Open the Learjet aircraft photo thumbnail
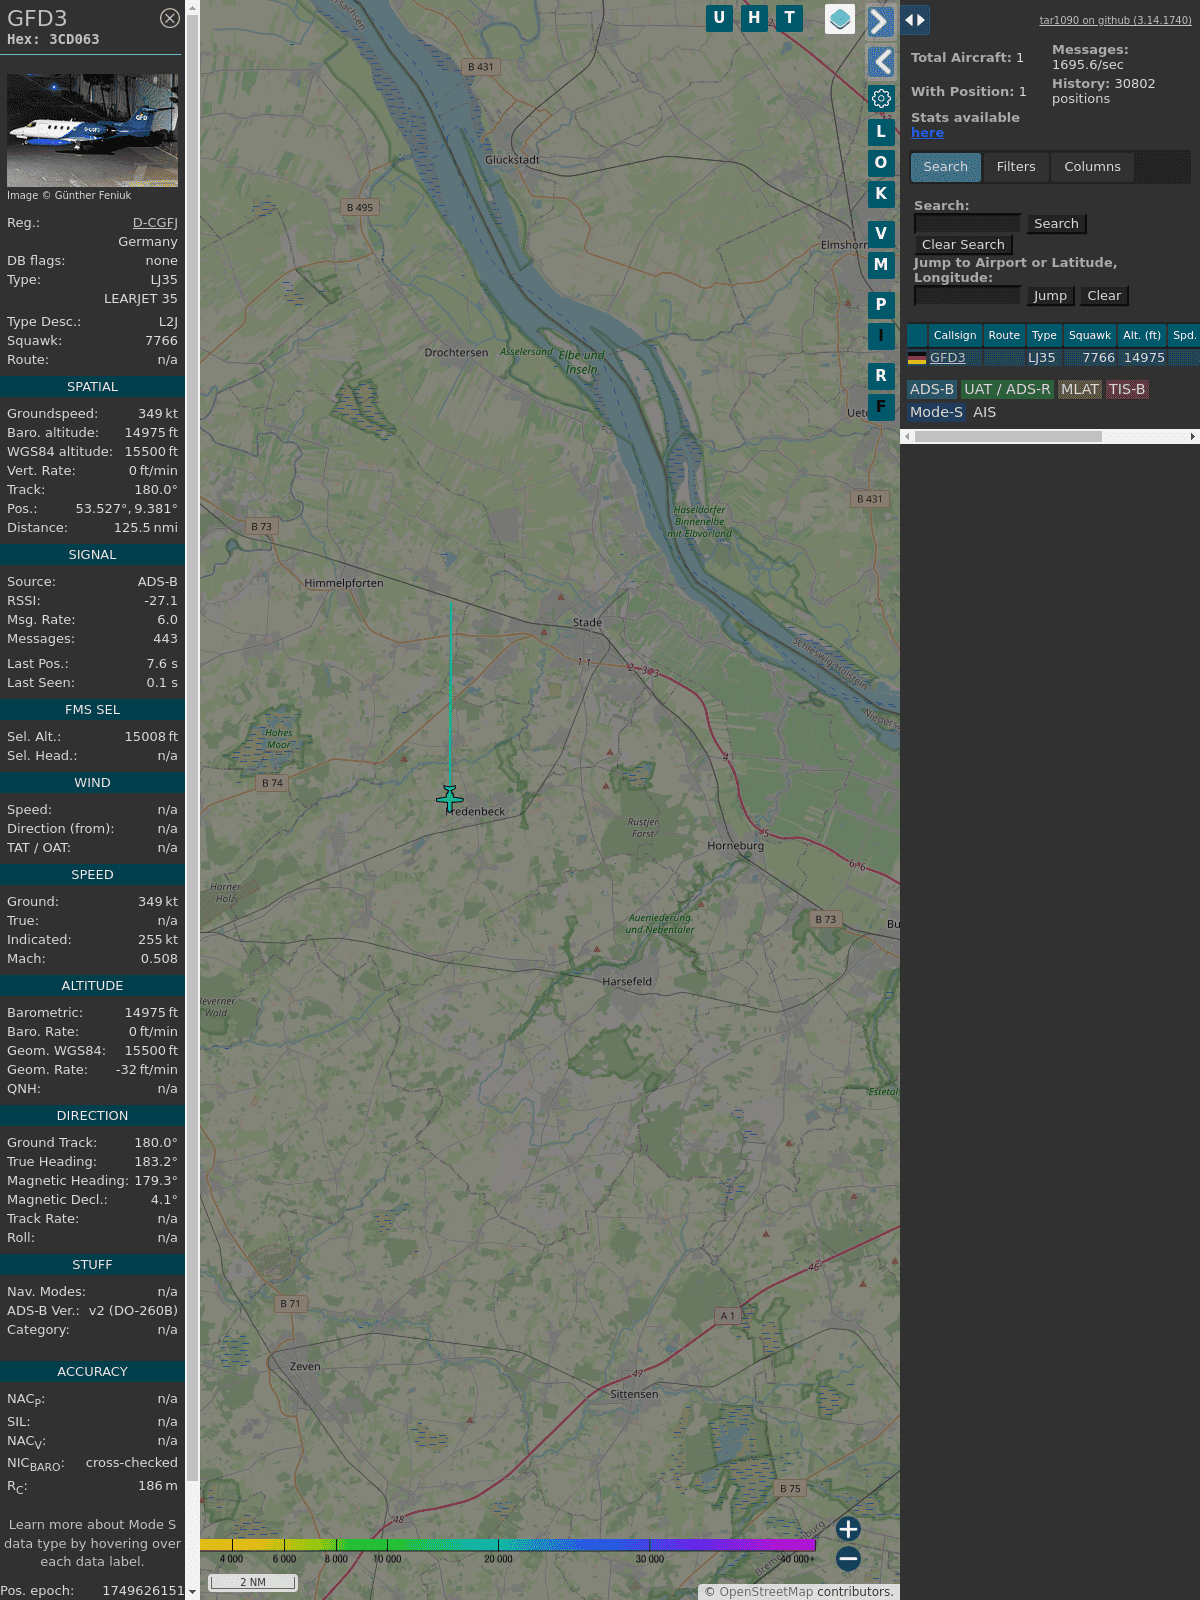This screenshot has width=1200, height=1600. tap(92, 130)
